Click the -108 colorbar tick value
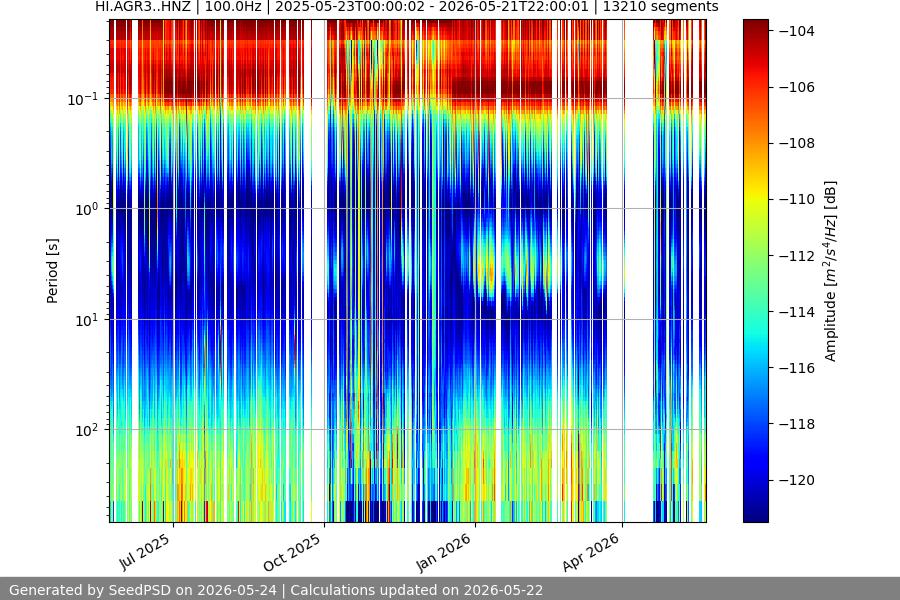 pos(797,144)
